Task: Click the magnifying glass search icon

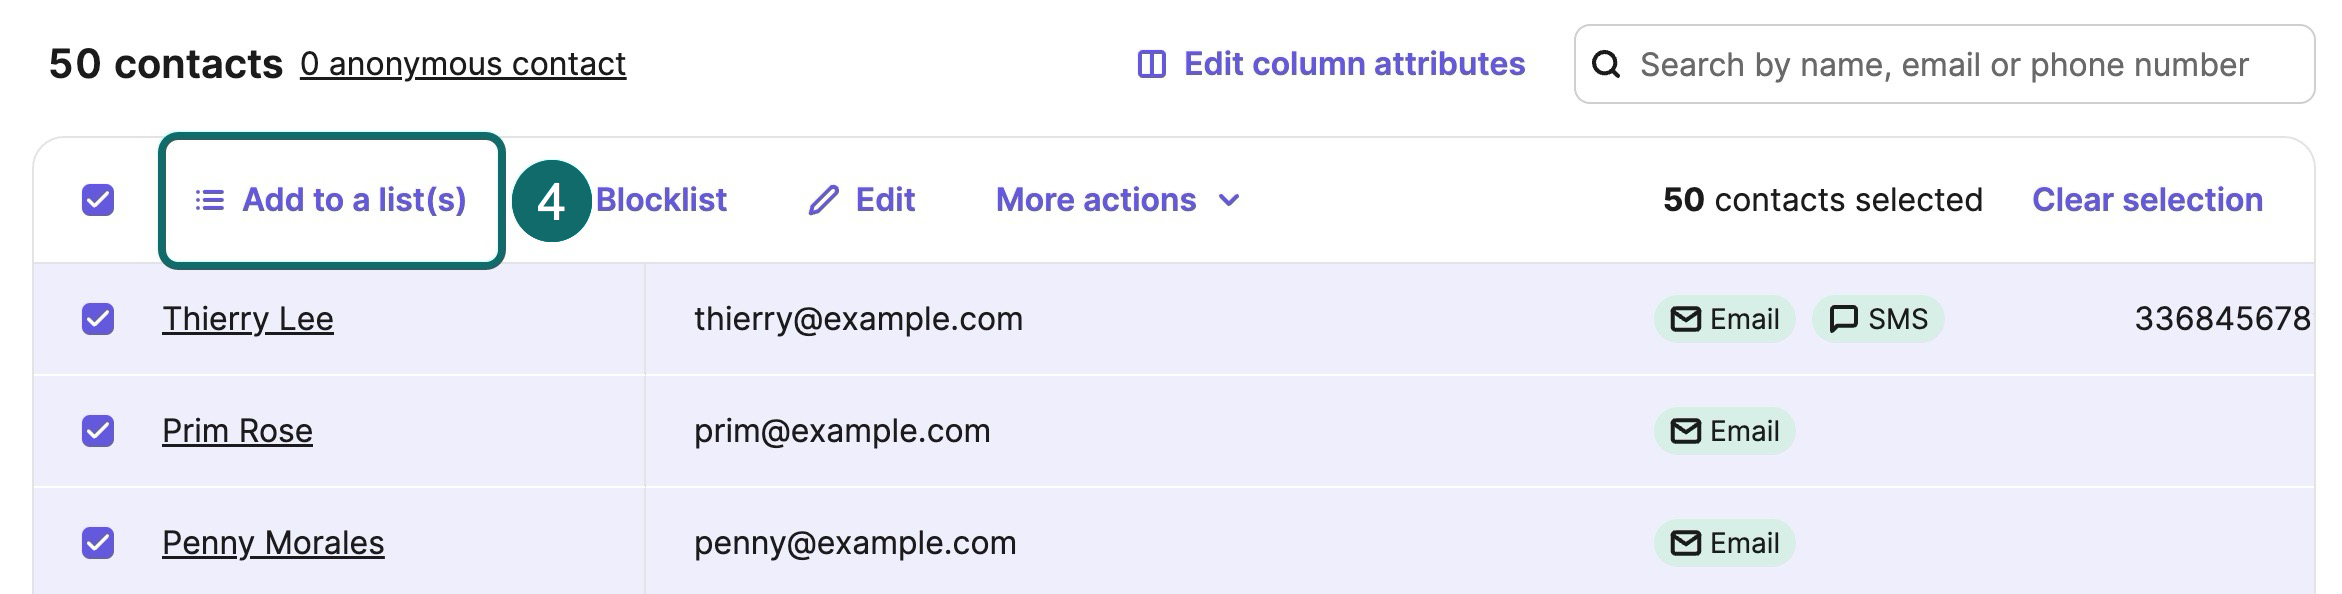Action: click(x=1607, y=63)
